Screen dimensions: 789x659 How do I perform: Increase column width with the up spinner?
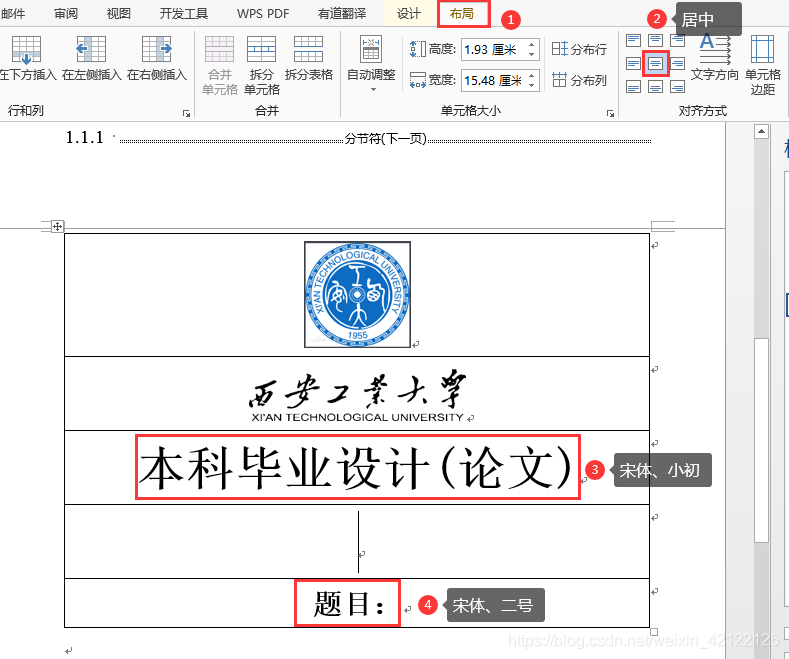pos(532,75)
